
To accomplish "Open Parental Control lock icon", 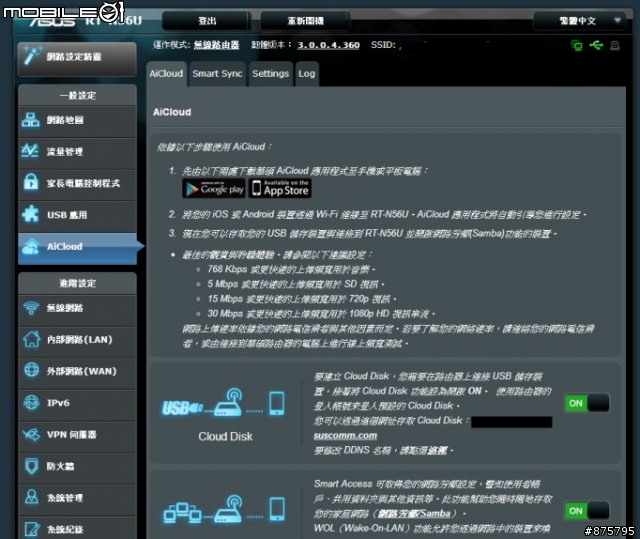I will click(31, 182).
